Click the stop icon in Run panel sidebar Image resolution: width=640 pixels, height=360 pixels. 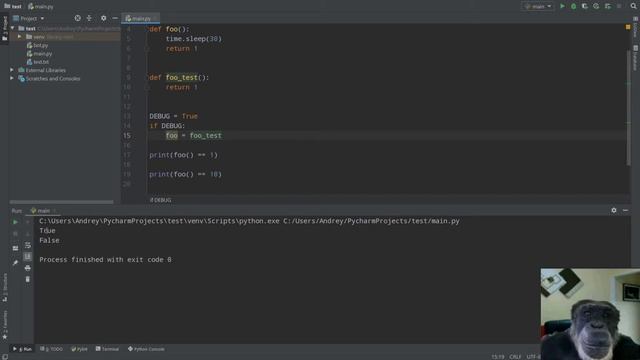pyautogui.click(x=15, y=234)
